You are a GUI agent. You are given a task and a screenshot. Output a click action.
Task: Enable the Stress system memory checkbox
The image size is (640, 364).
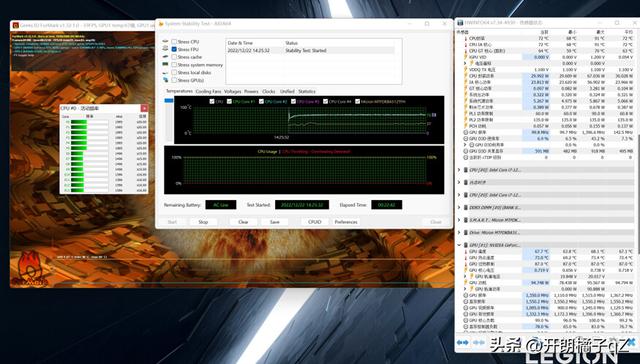click(174, 65)
